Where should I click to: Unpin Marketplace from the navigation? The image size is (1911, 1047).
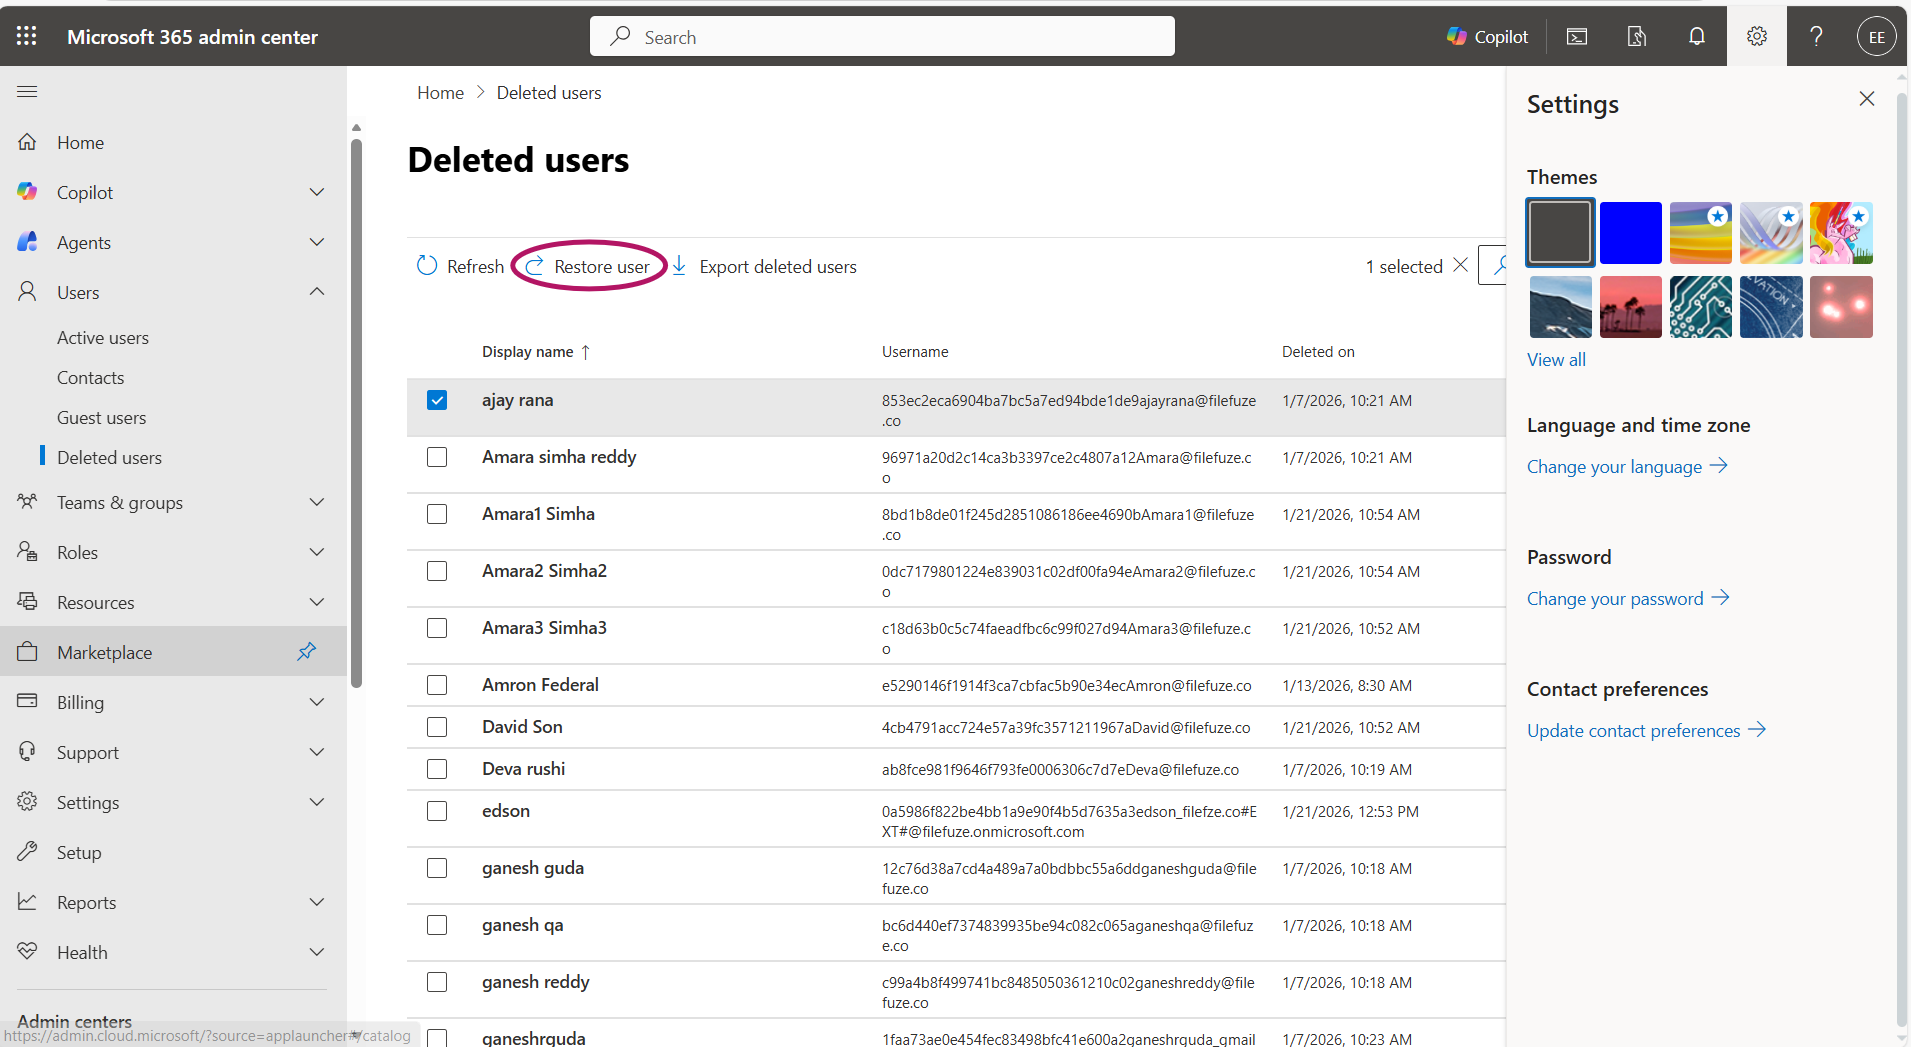306,651
